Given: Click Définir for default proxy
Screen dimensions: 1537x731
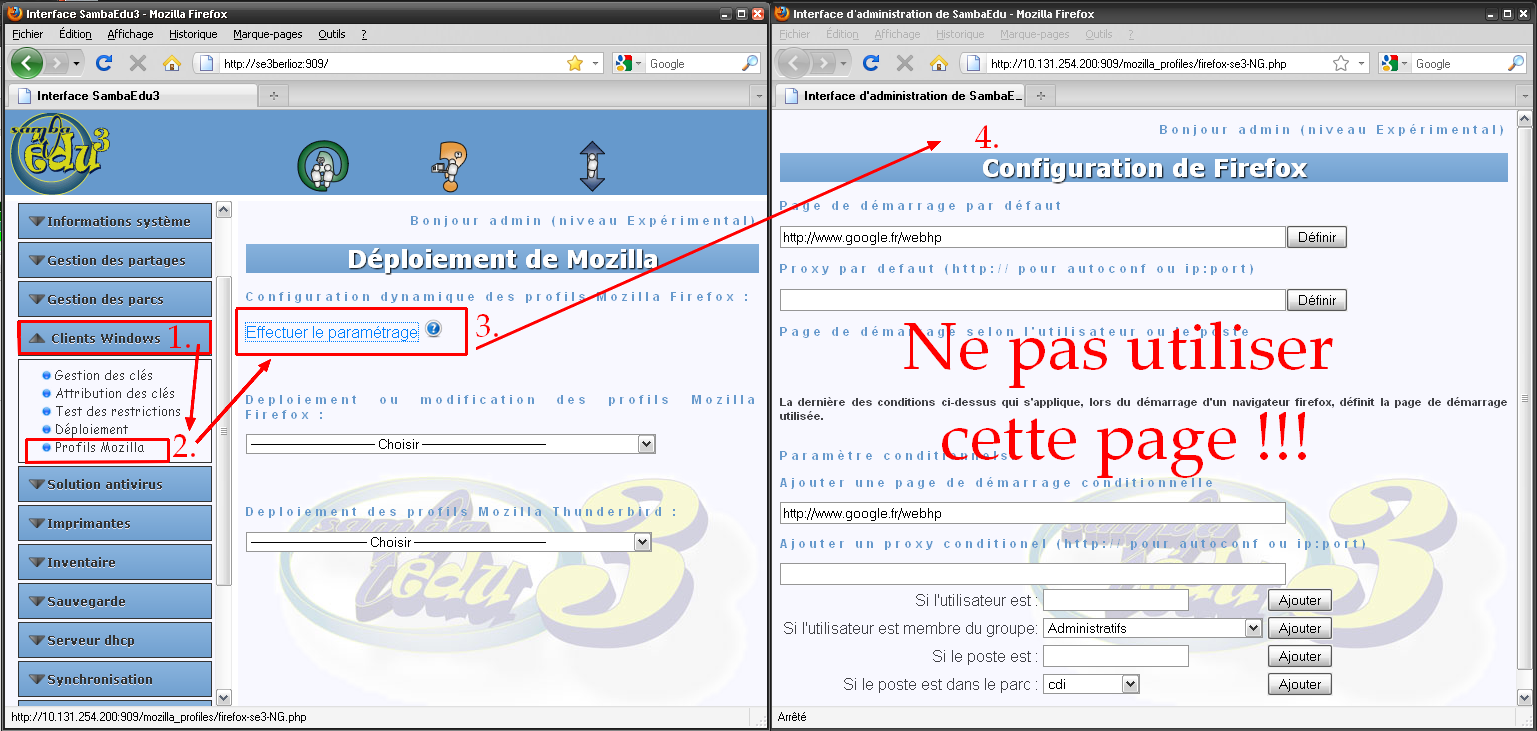Looking at the screenshot, I should point(1317,300).
